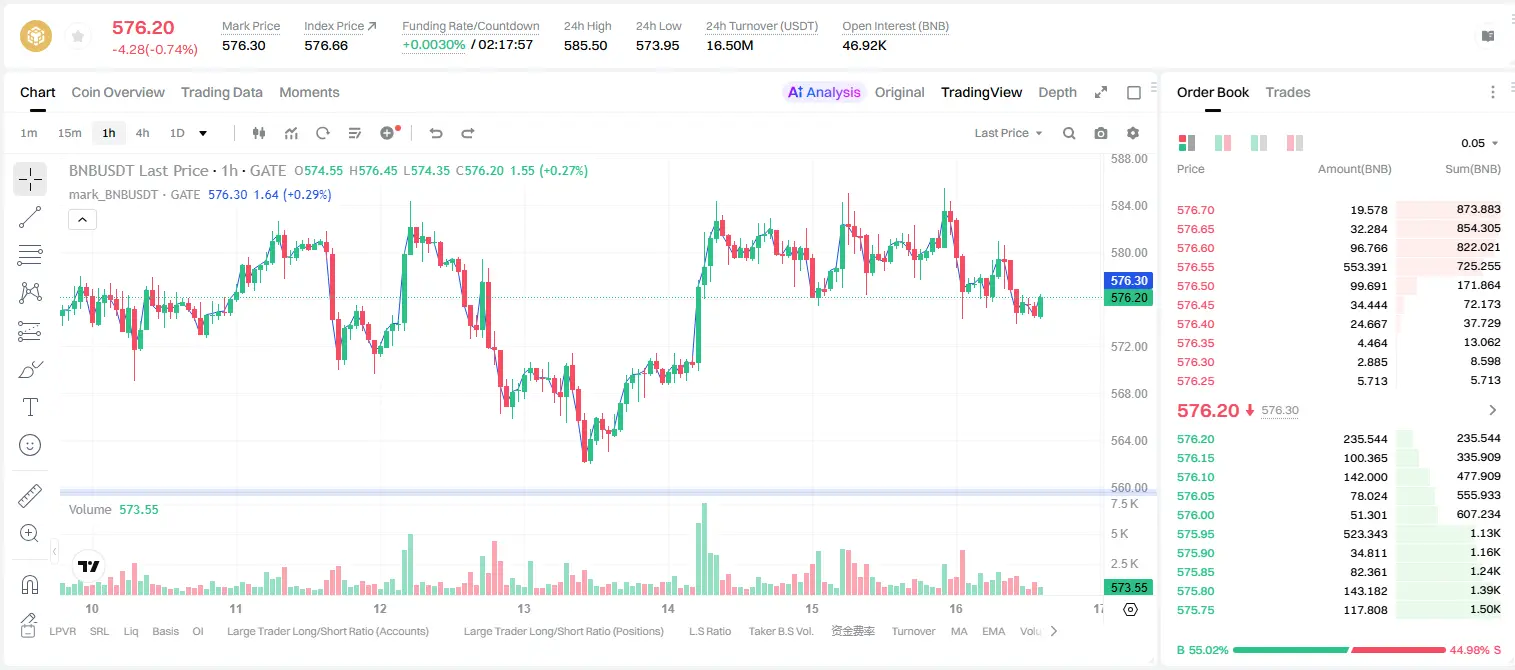Click the blue 576.30 mark price label
This screenshot has height=670, width=1515.
click(1129, 281)
